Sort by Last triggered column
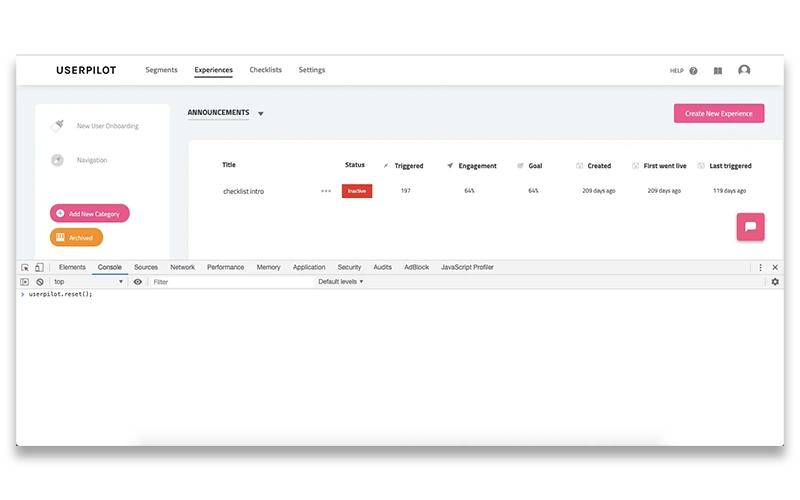This screenshot has width=800, height=500. [x=730, y=166]
